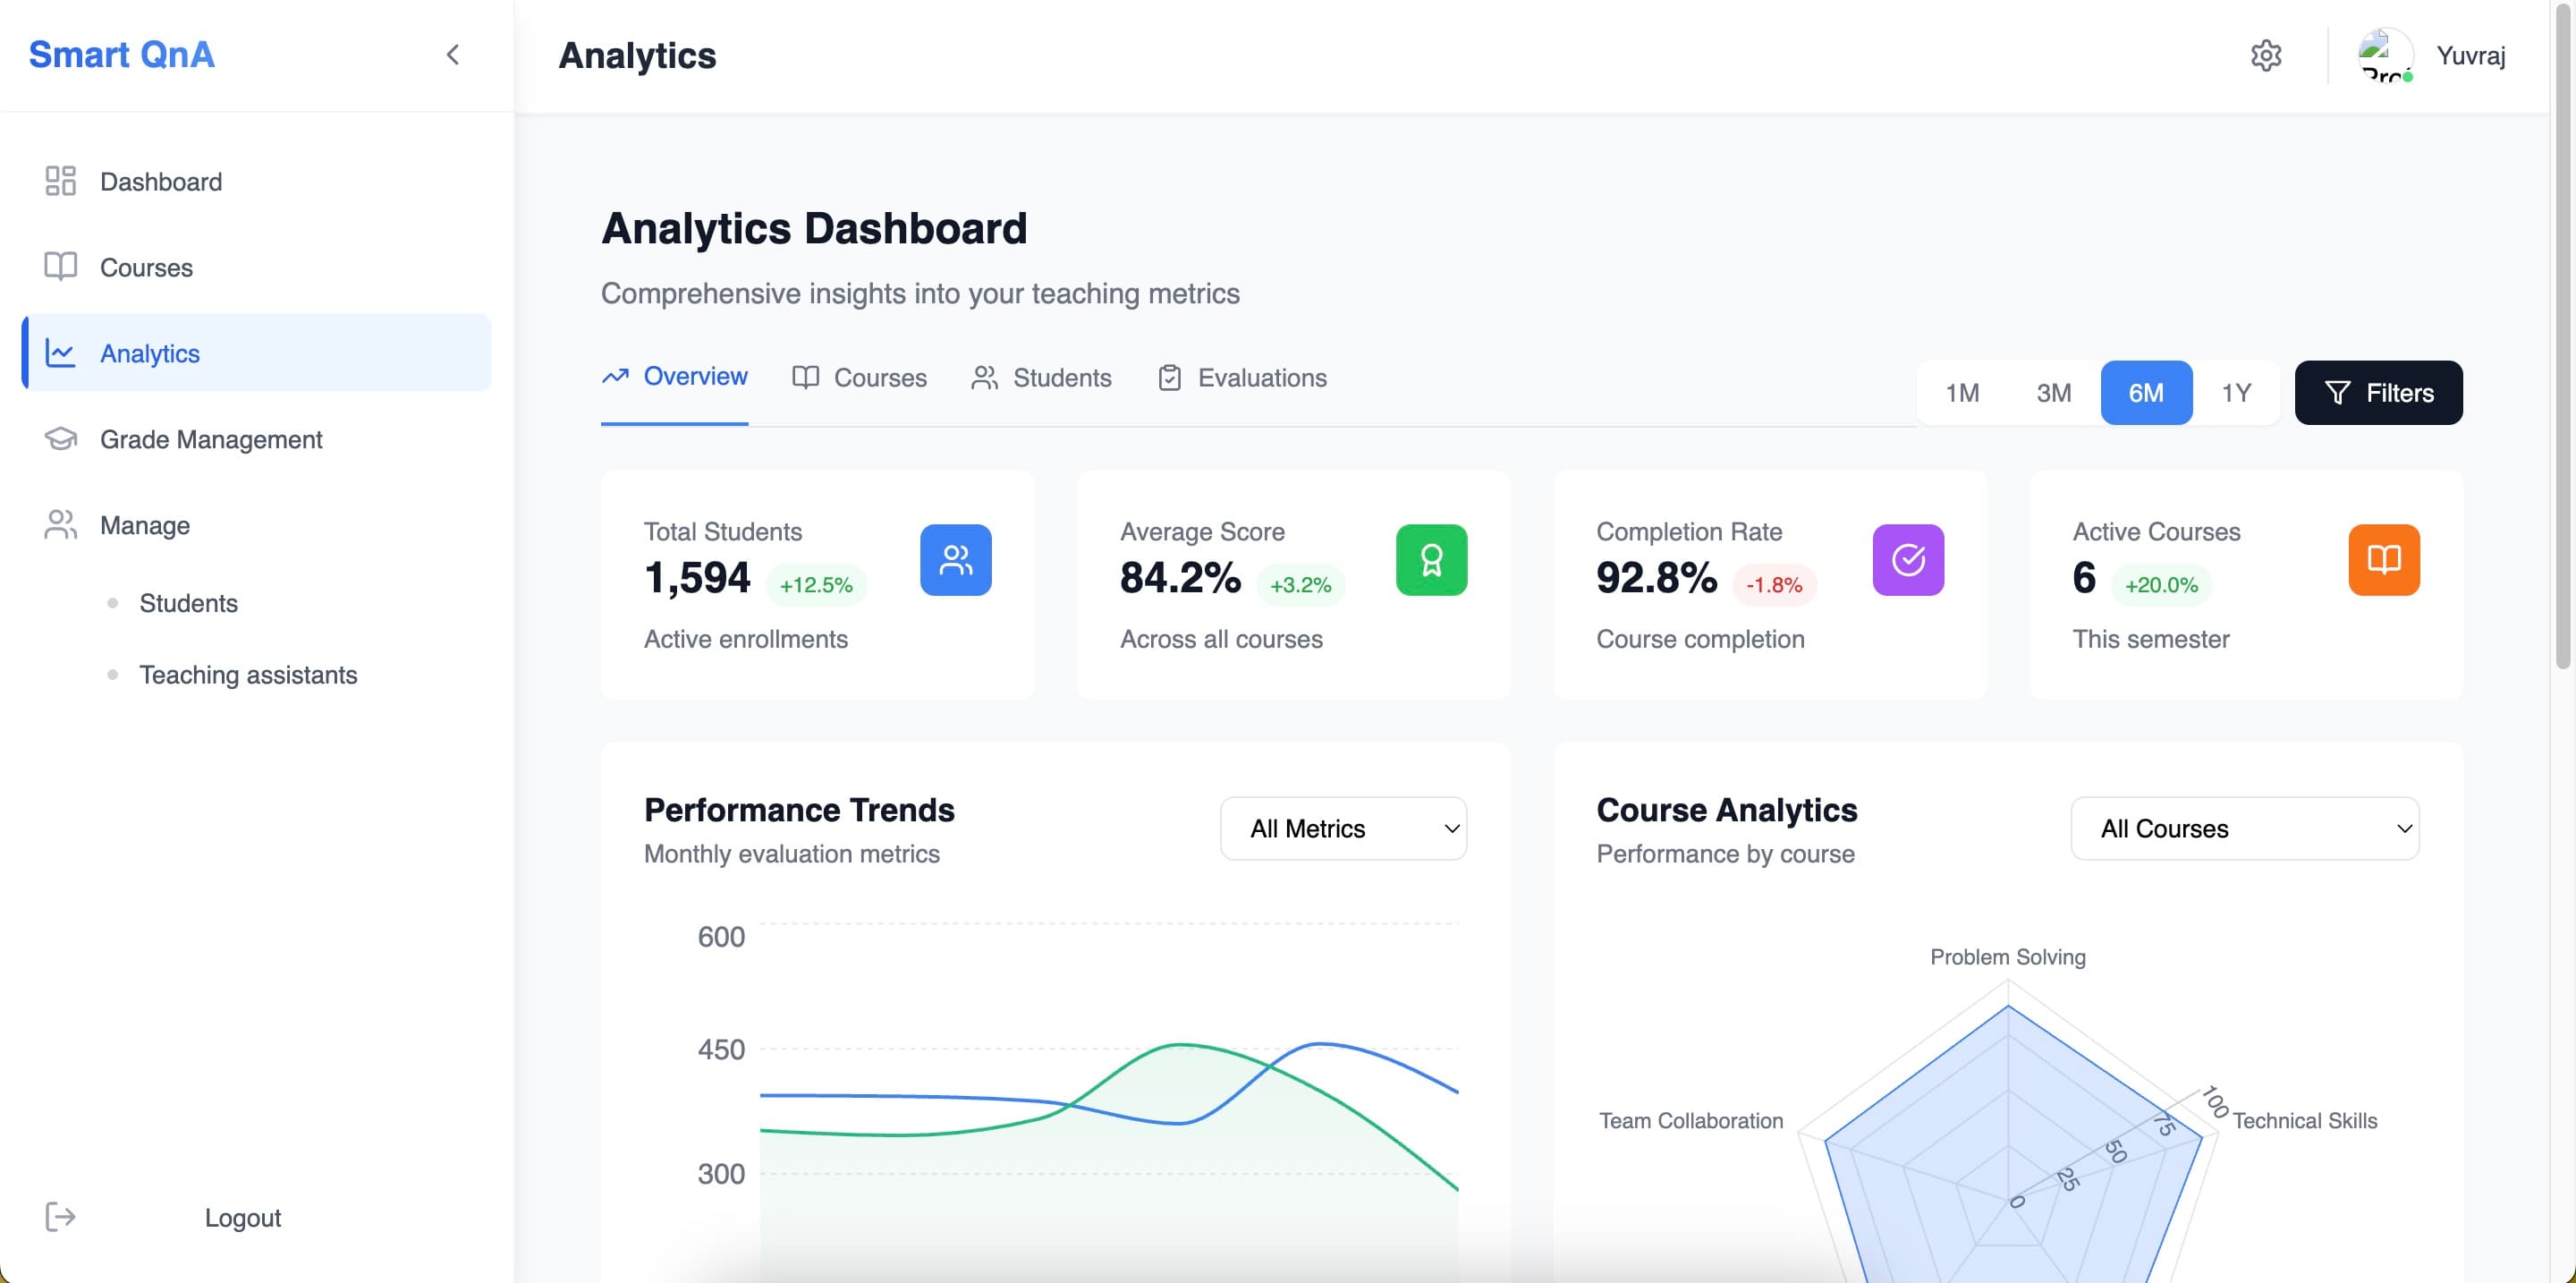Click the Course Analytics heading
The width and height of the screenshot is (2576, 1283).
pos(1727,809)
